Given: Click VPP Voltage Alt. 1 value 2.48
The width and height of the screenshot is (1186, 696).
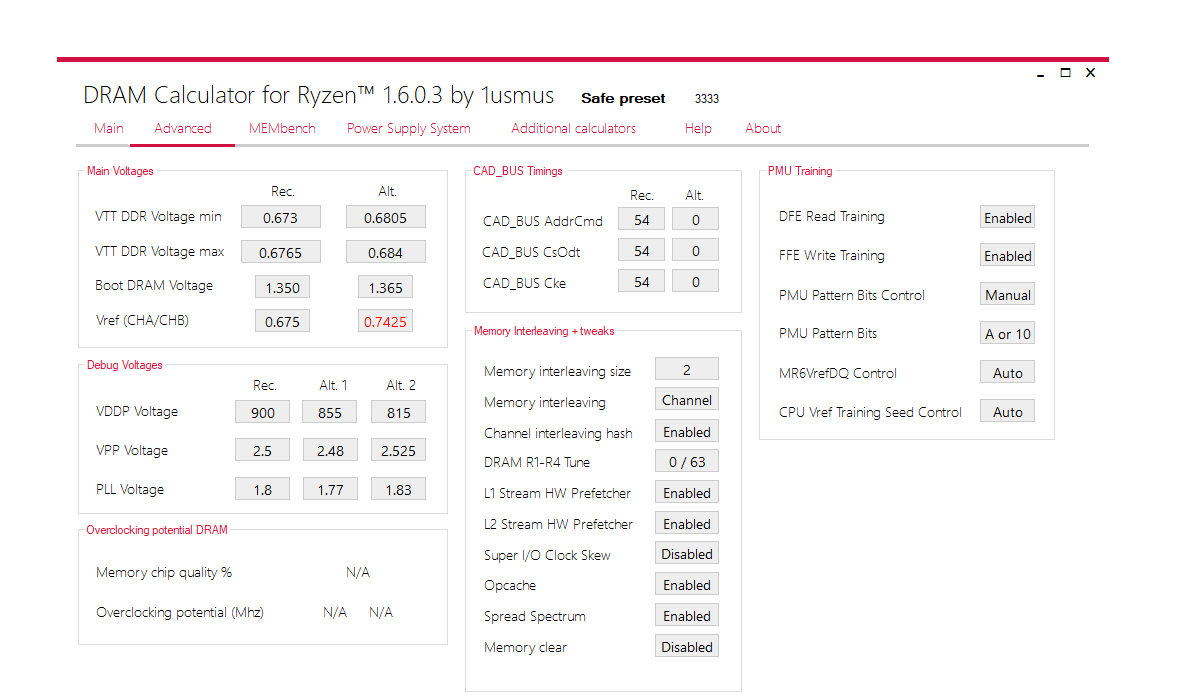Looking at the screenshot, I should coord(330,450).
